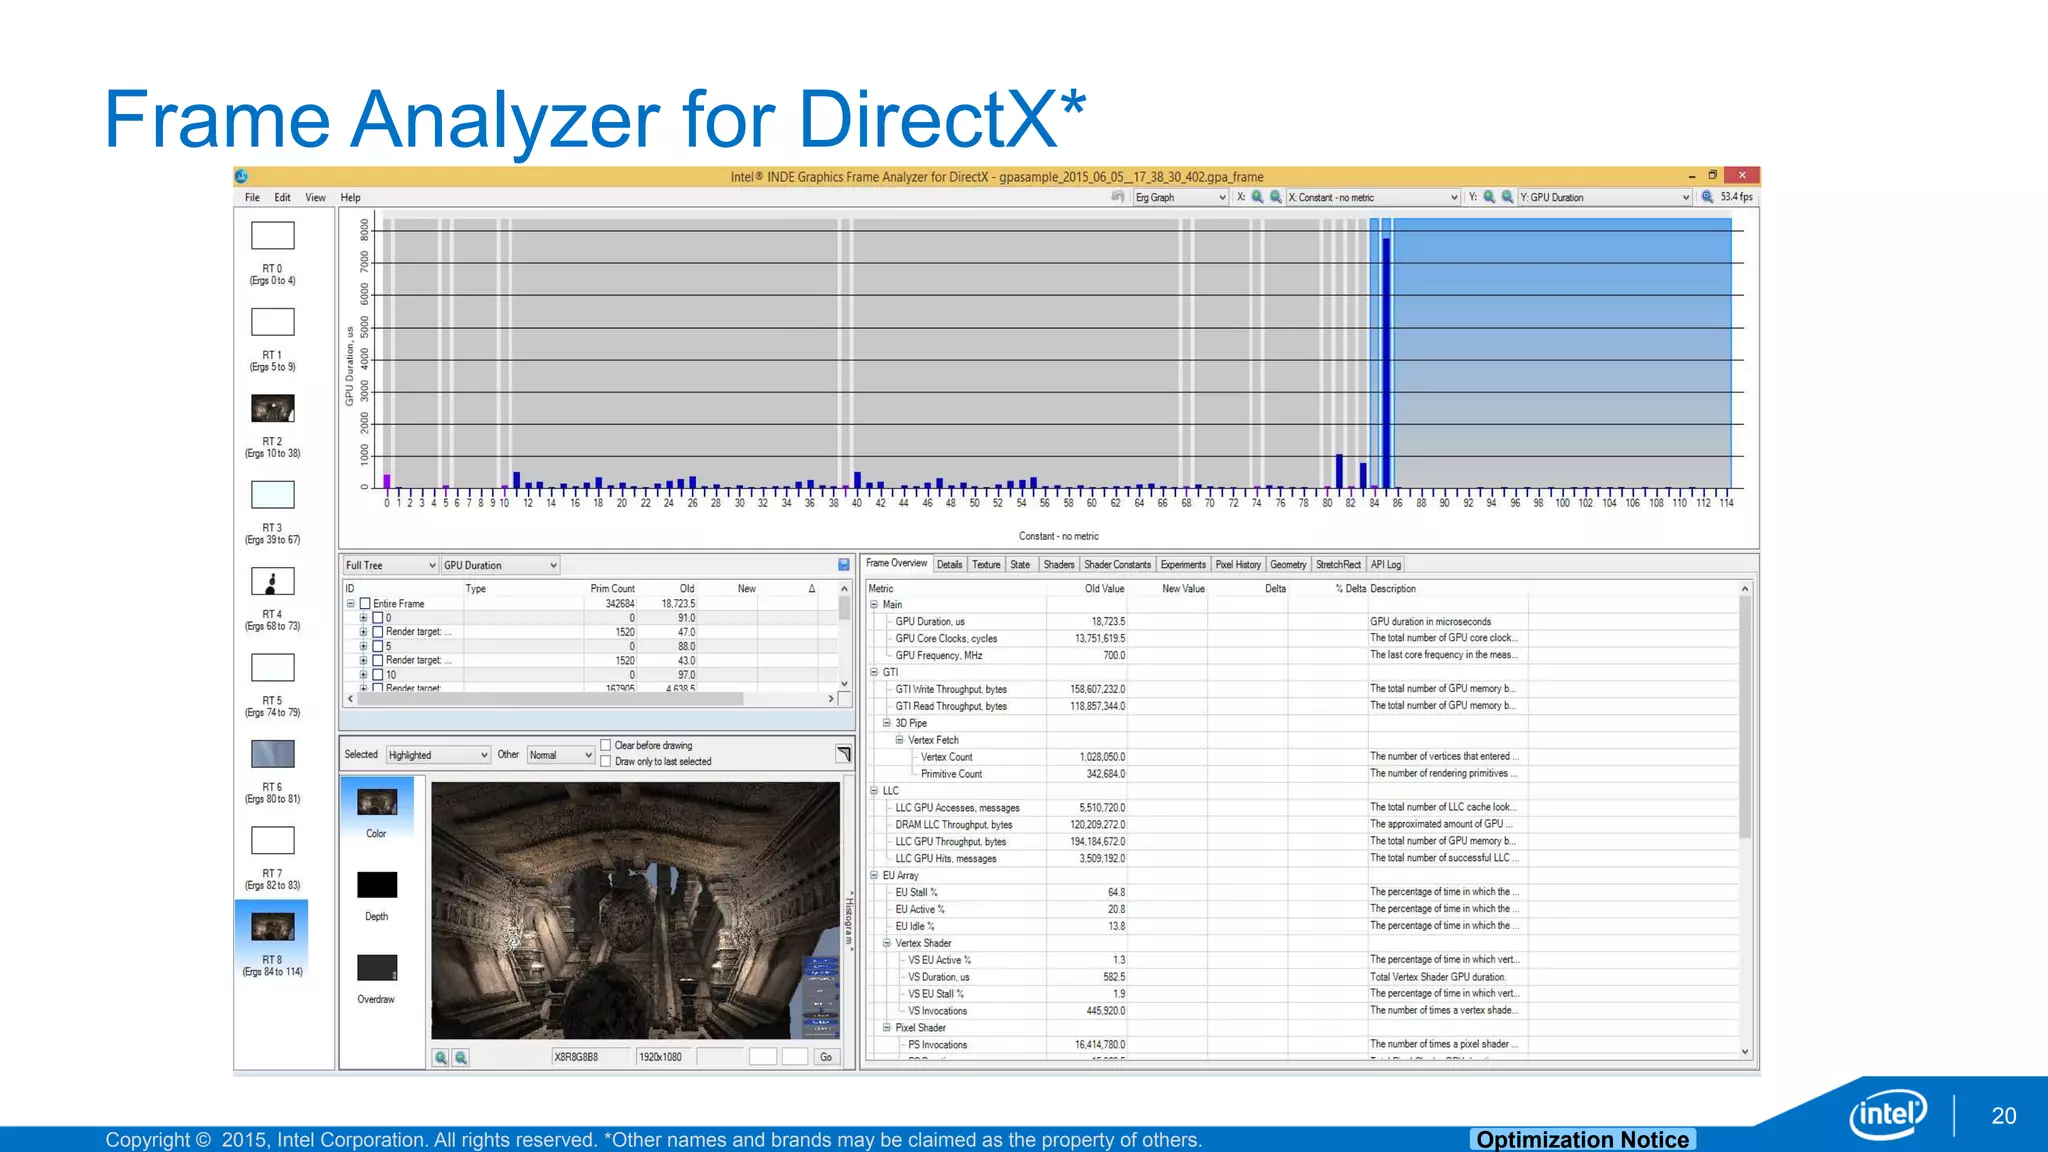This screenshot has height=1152, width=2048.
Task: Enable Draw only to last selected
Action: [x=606, y=761]
